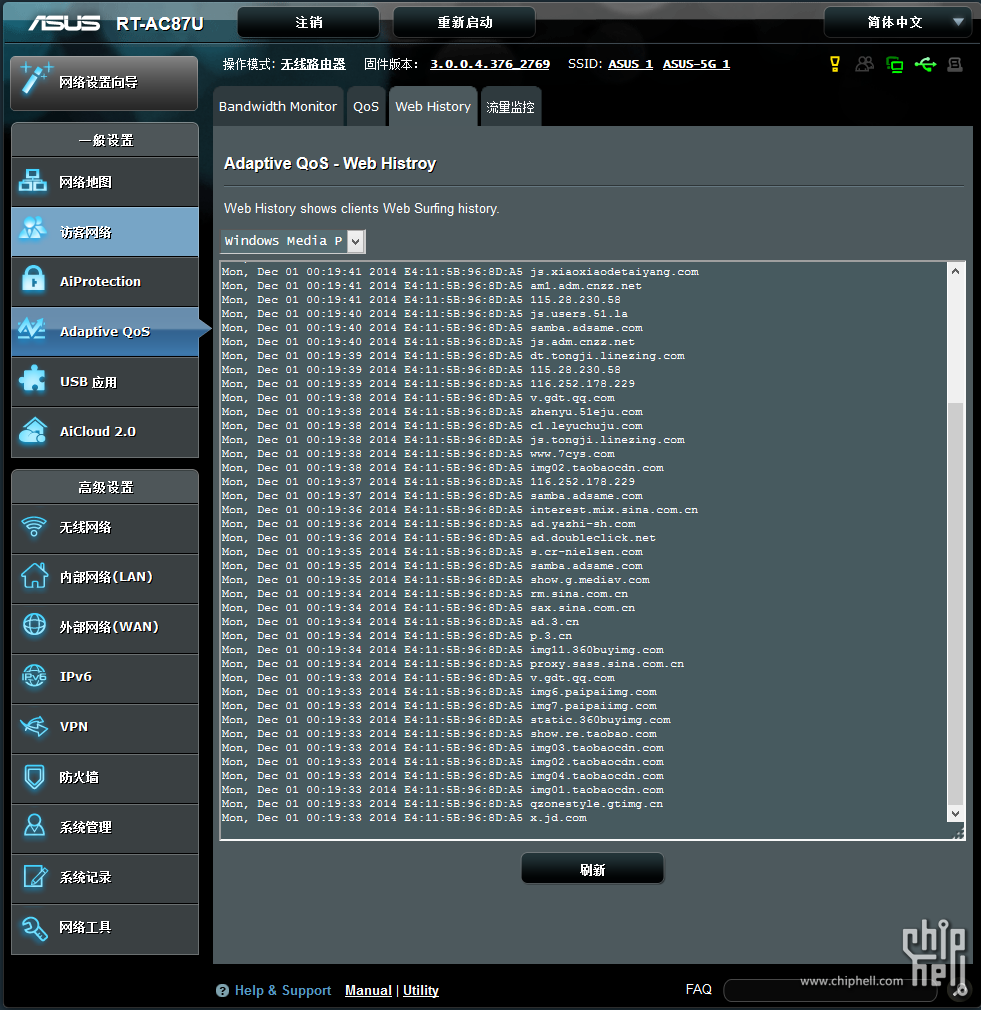Click log entry qzonestyle.gtimg.cn

596,804
